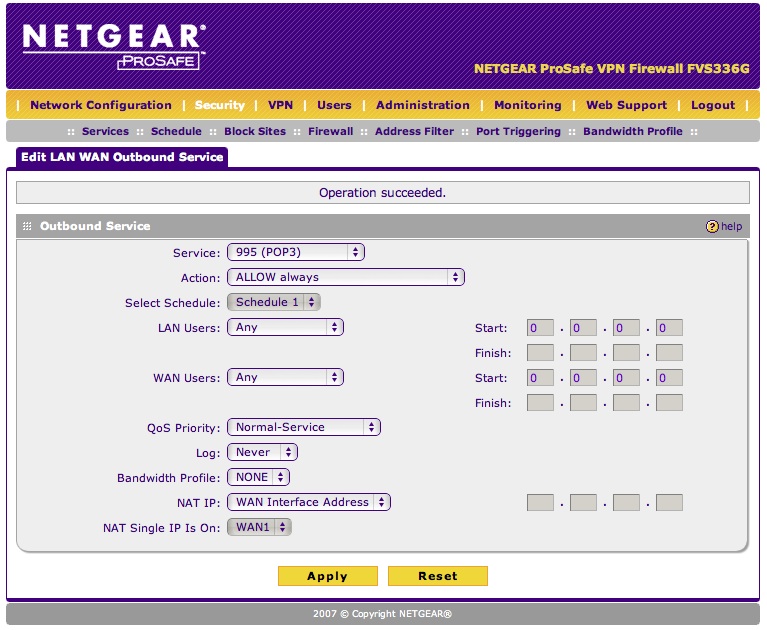Open the NAT IP dropdown

[309, 502]
